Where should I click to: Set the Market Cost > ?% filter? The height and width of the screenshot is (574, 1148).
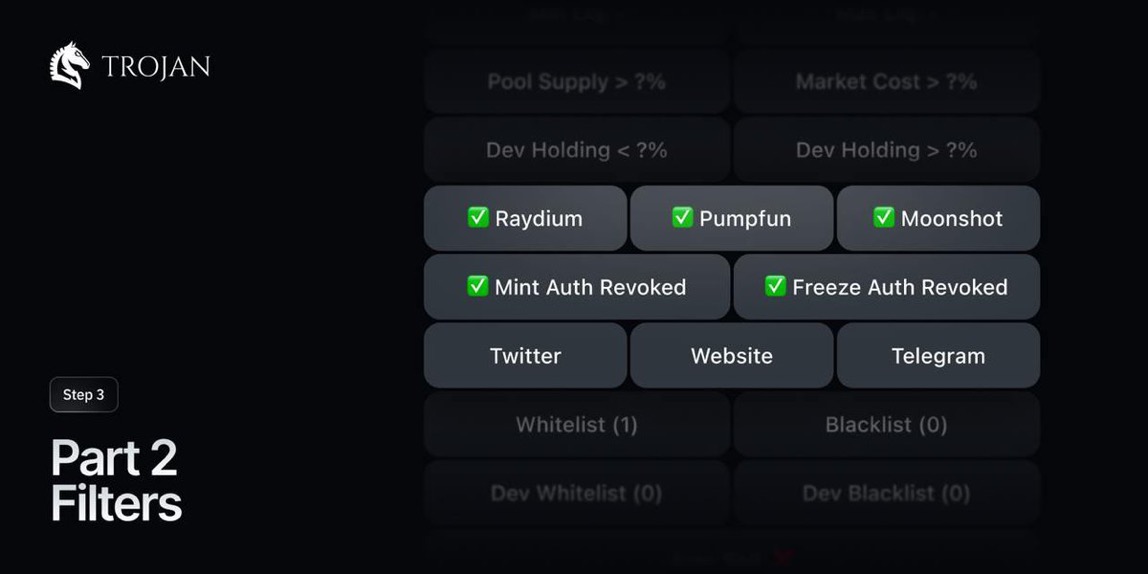click(887, 82)
